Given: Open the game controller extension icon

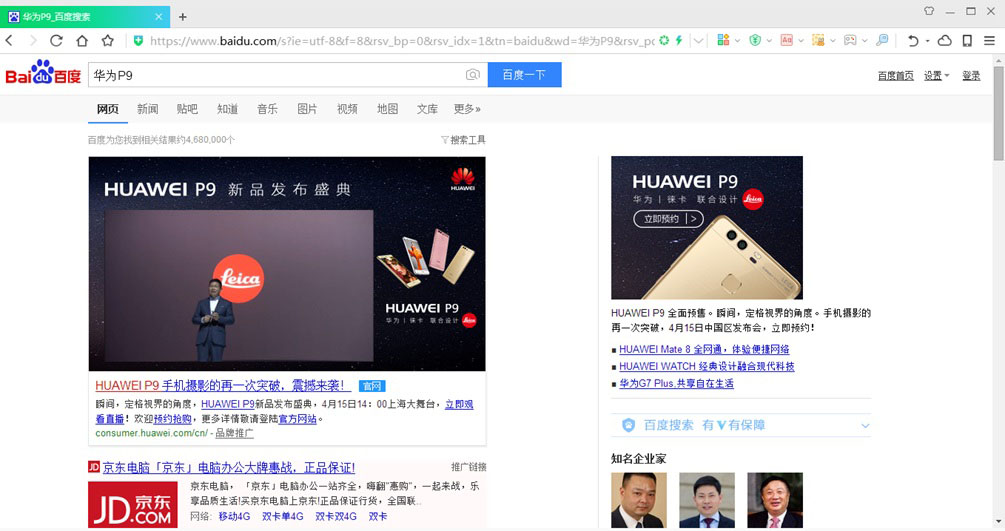Looking at the screenshot, I should [850, 40].
